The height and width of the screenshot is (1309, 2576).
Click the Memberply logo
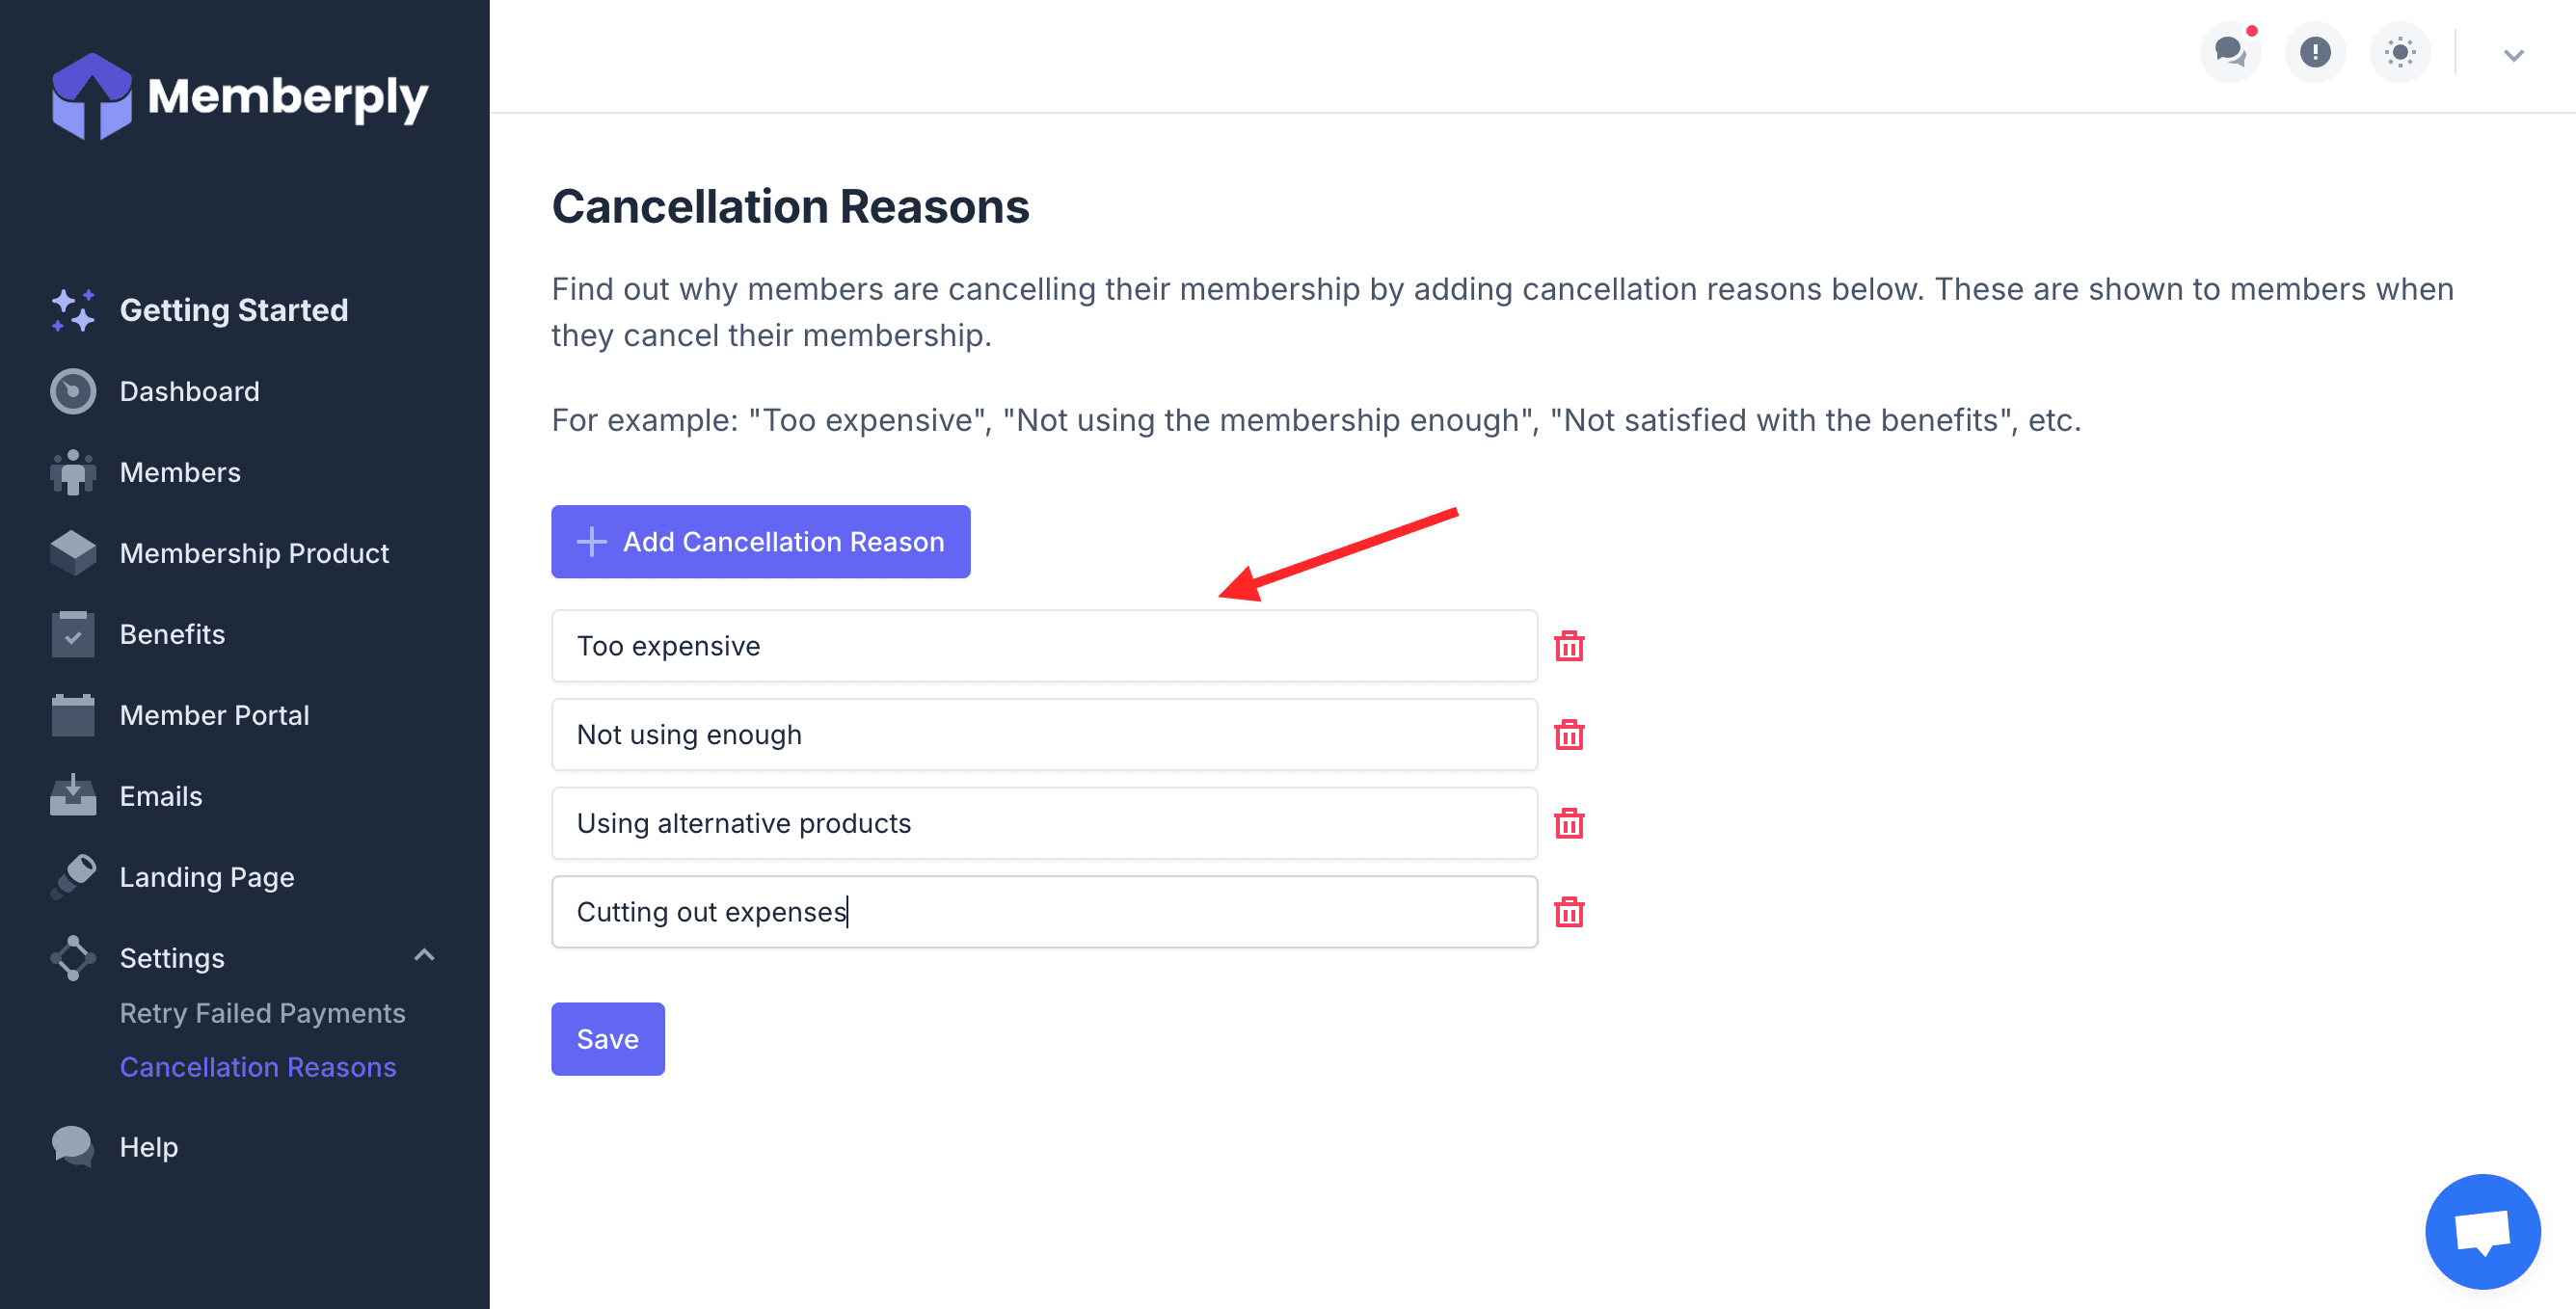point(240,97)
